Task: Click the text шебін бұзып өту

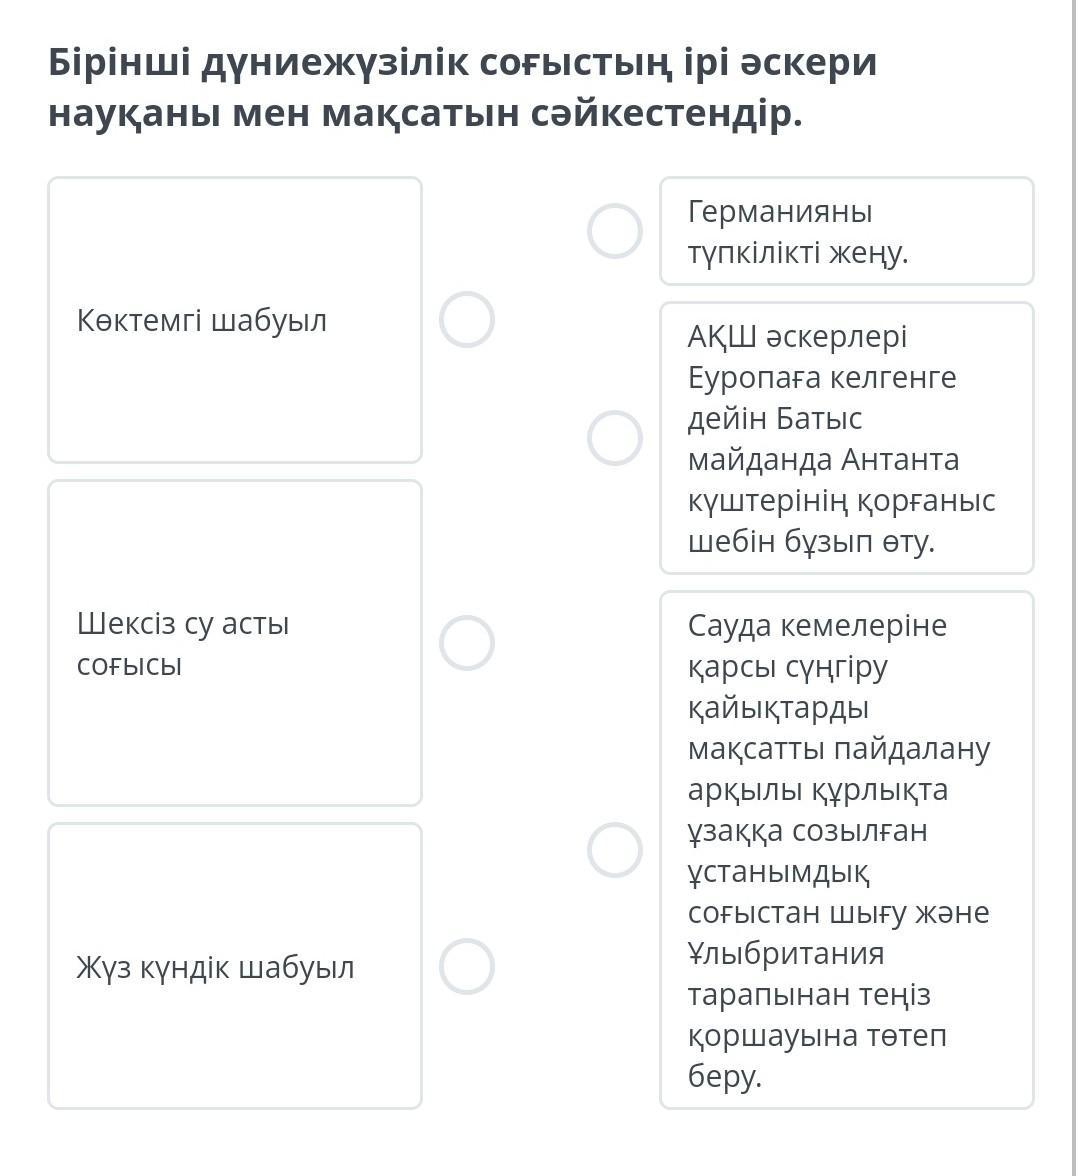Action: pyautogui.click(x=812, y=541)
